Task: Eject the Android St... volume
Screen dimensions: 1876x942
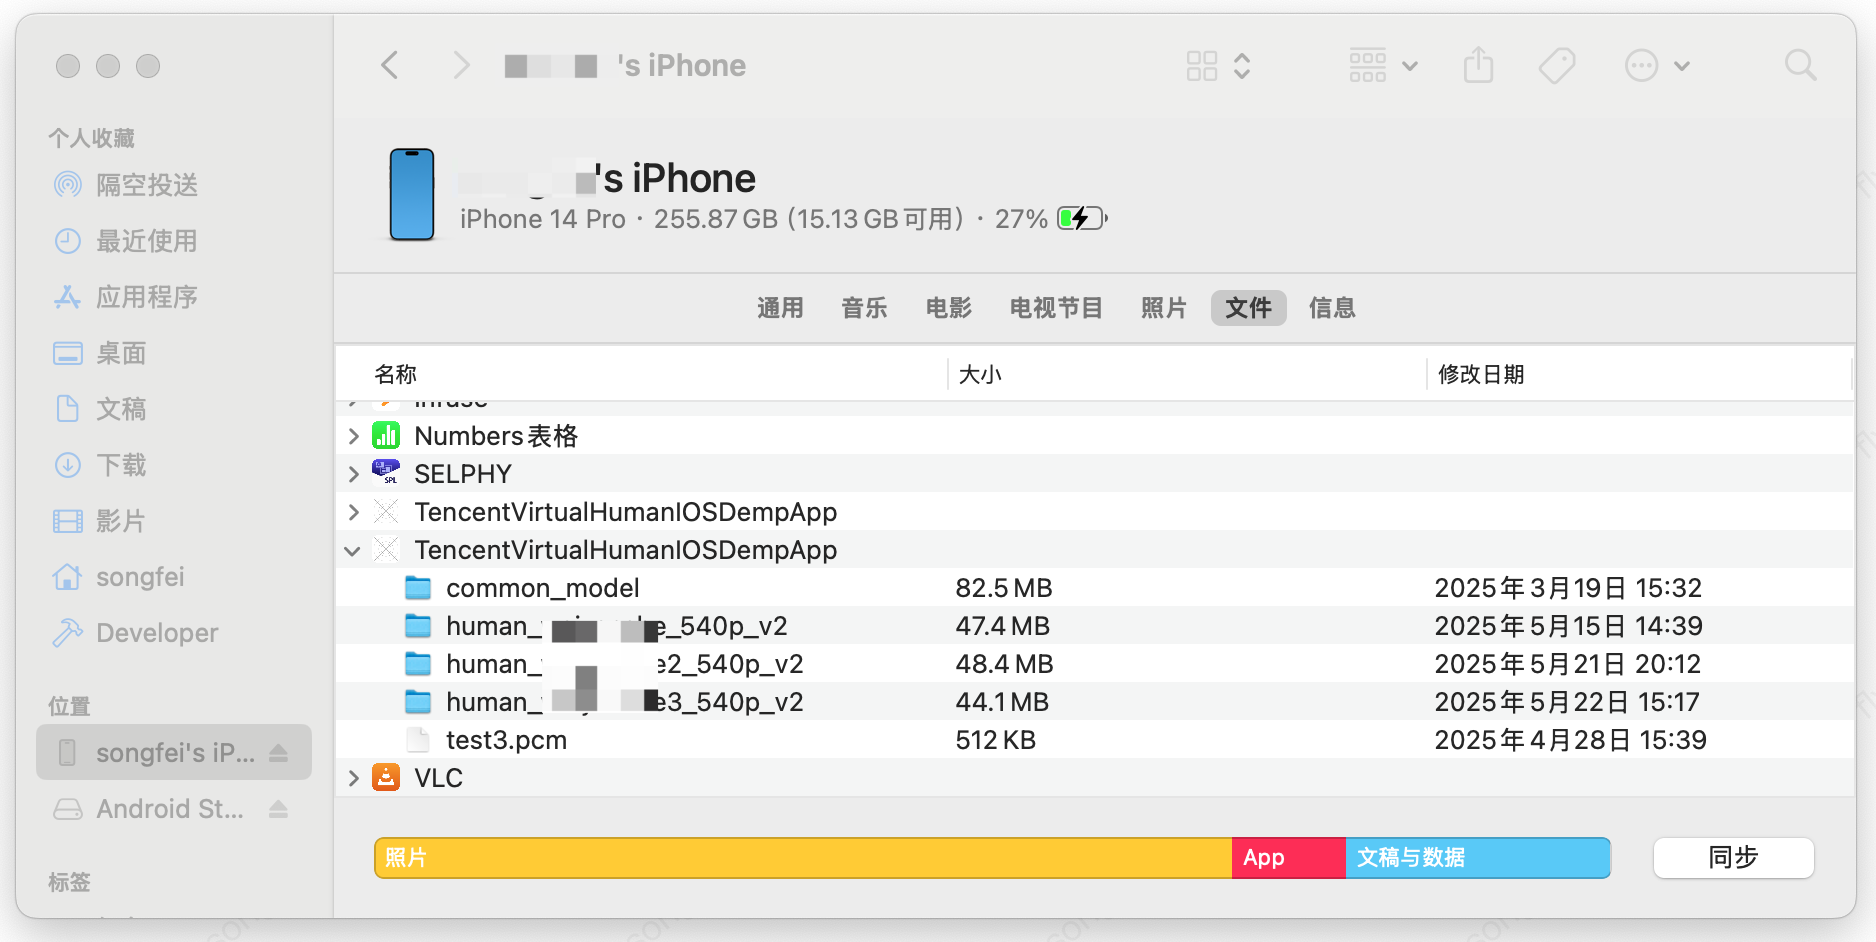Action: 279,809
